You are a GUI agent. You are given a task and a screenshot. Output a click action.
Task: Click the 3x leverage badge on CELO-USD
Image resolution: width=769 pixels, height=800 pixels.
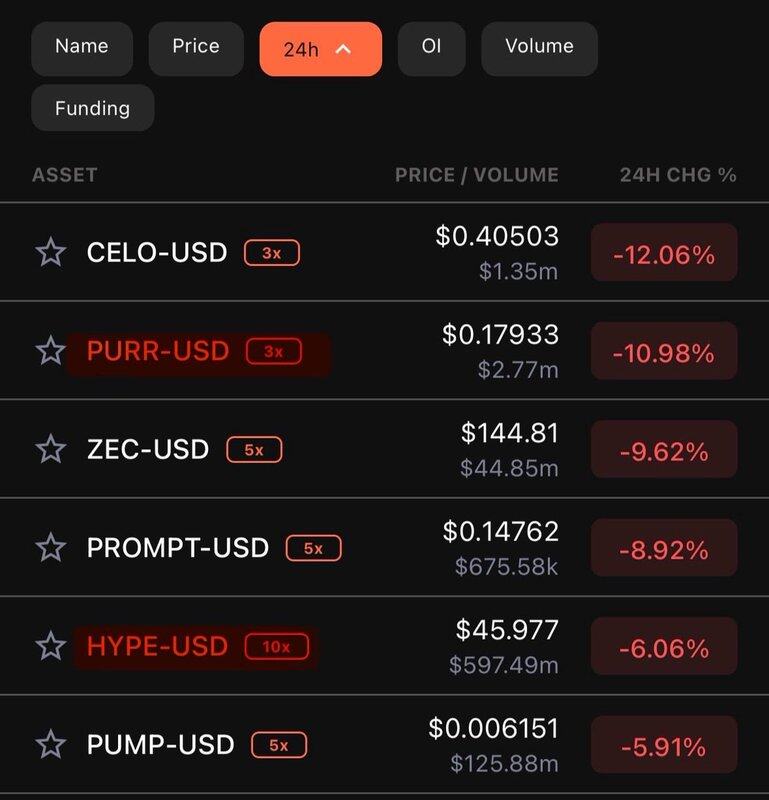271,253
